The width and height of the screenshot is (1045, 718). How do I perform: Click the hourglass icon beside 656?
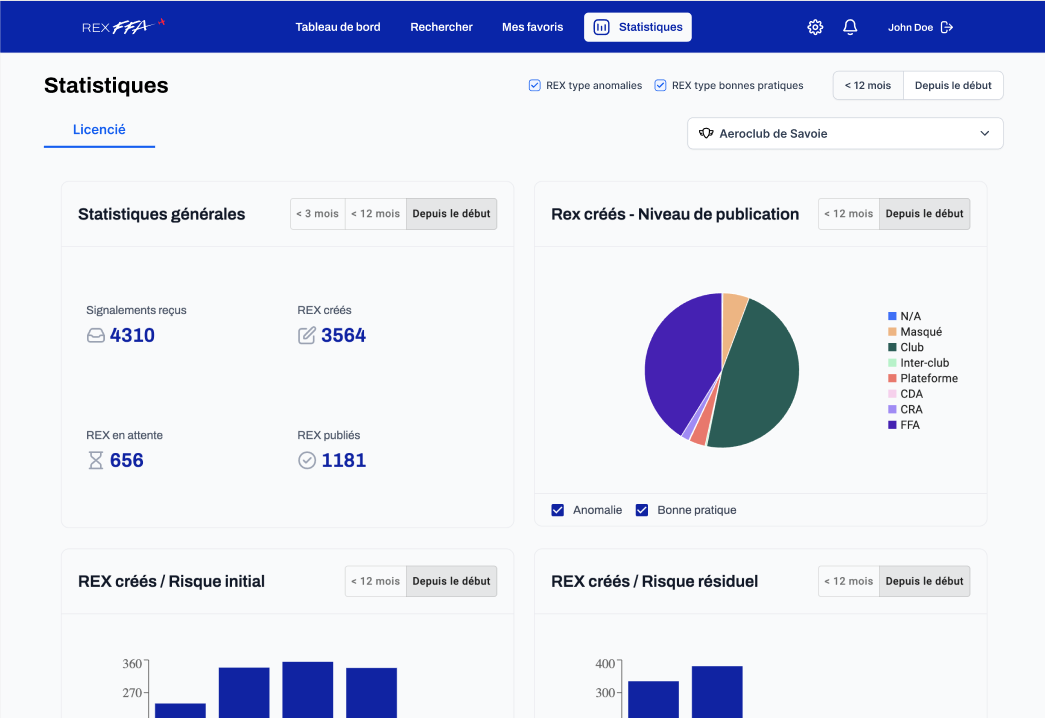[95, 460]
